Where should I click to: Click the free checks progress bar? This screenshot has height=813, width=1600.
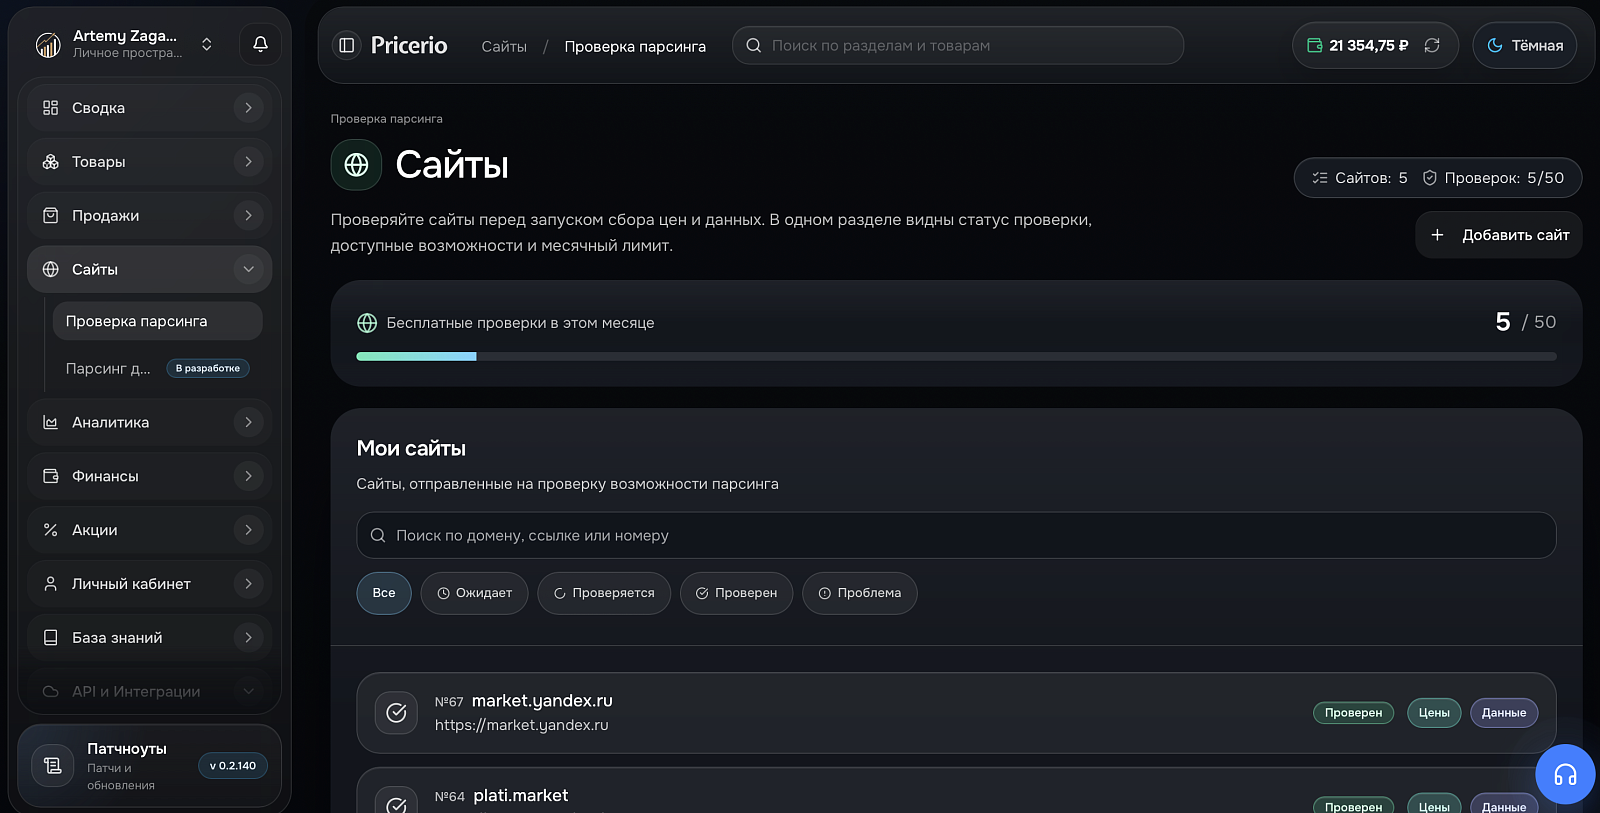click(x=956, y=357)
